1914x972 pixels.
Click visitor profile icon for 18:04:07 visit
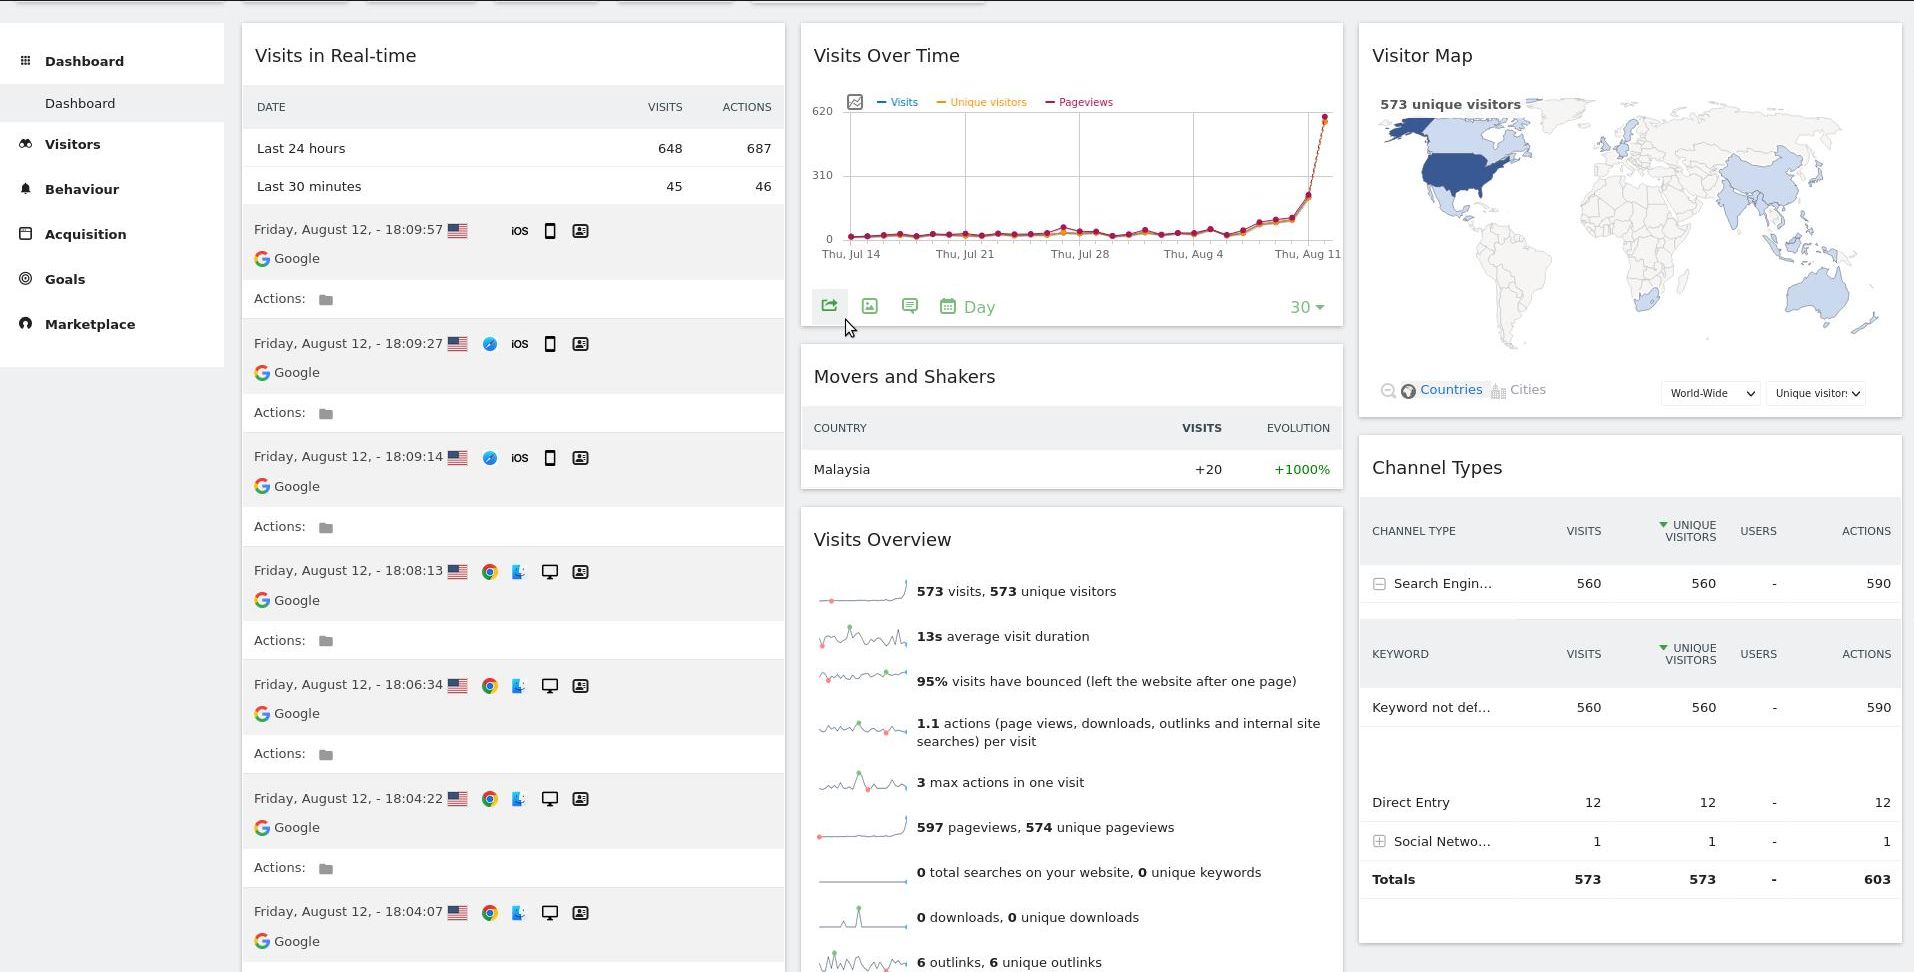point(580,913)
